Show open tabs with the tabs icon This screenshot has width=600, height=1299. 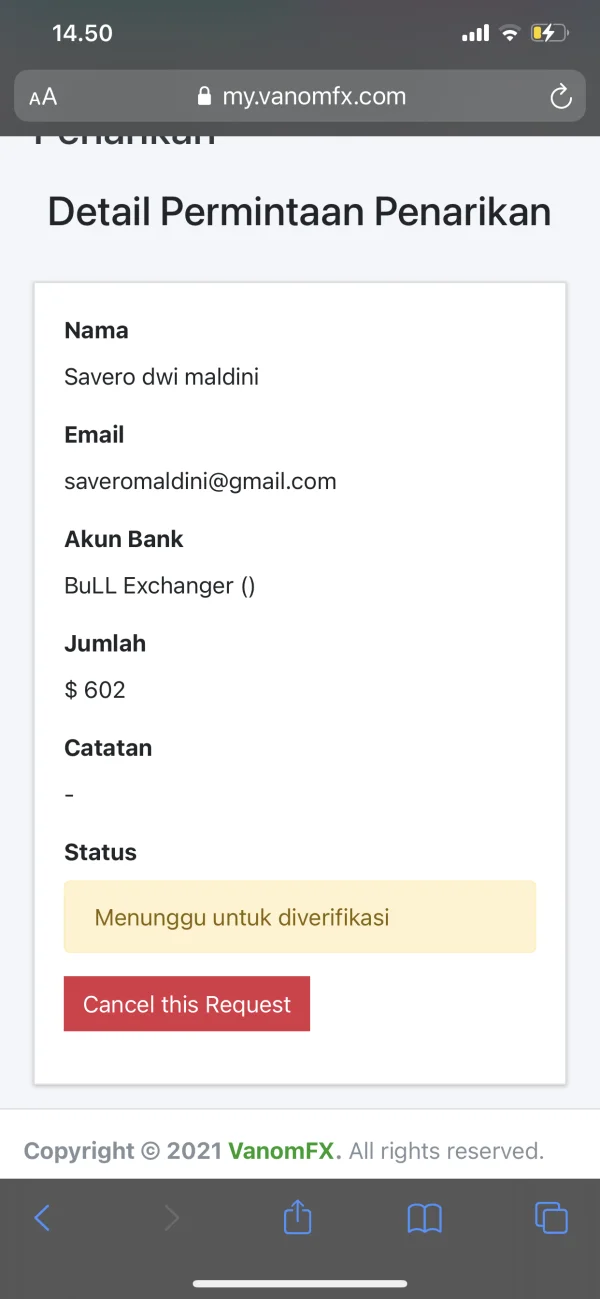(x=551, y=1217)
